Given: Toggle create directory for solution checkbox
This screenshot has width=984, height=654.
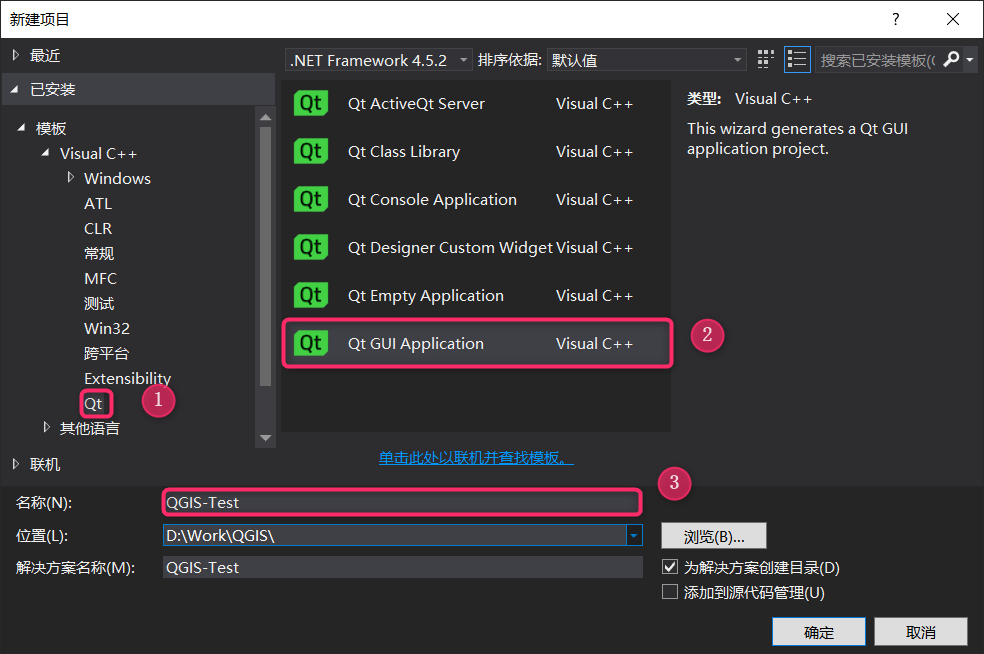Looking at the screenshot, I should (670, 567).
